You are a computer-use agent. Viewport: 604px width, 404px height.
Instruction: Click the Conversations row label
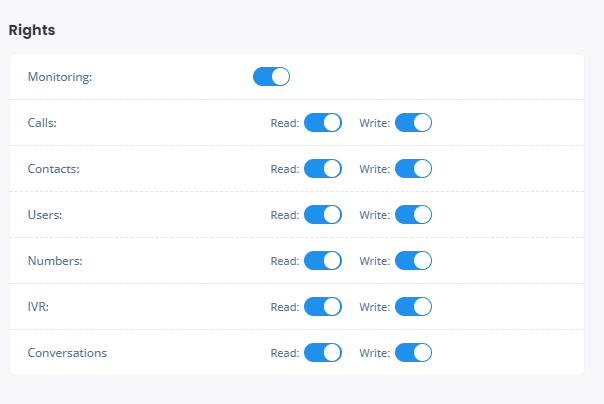click(x=67, y=353)
